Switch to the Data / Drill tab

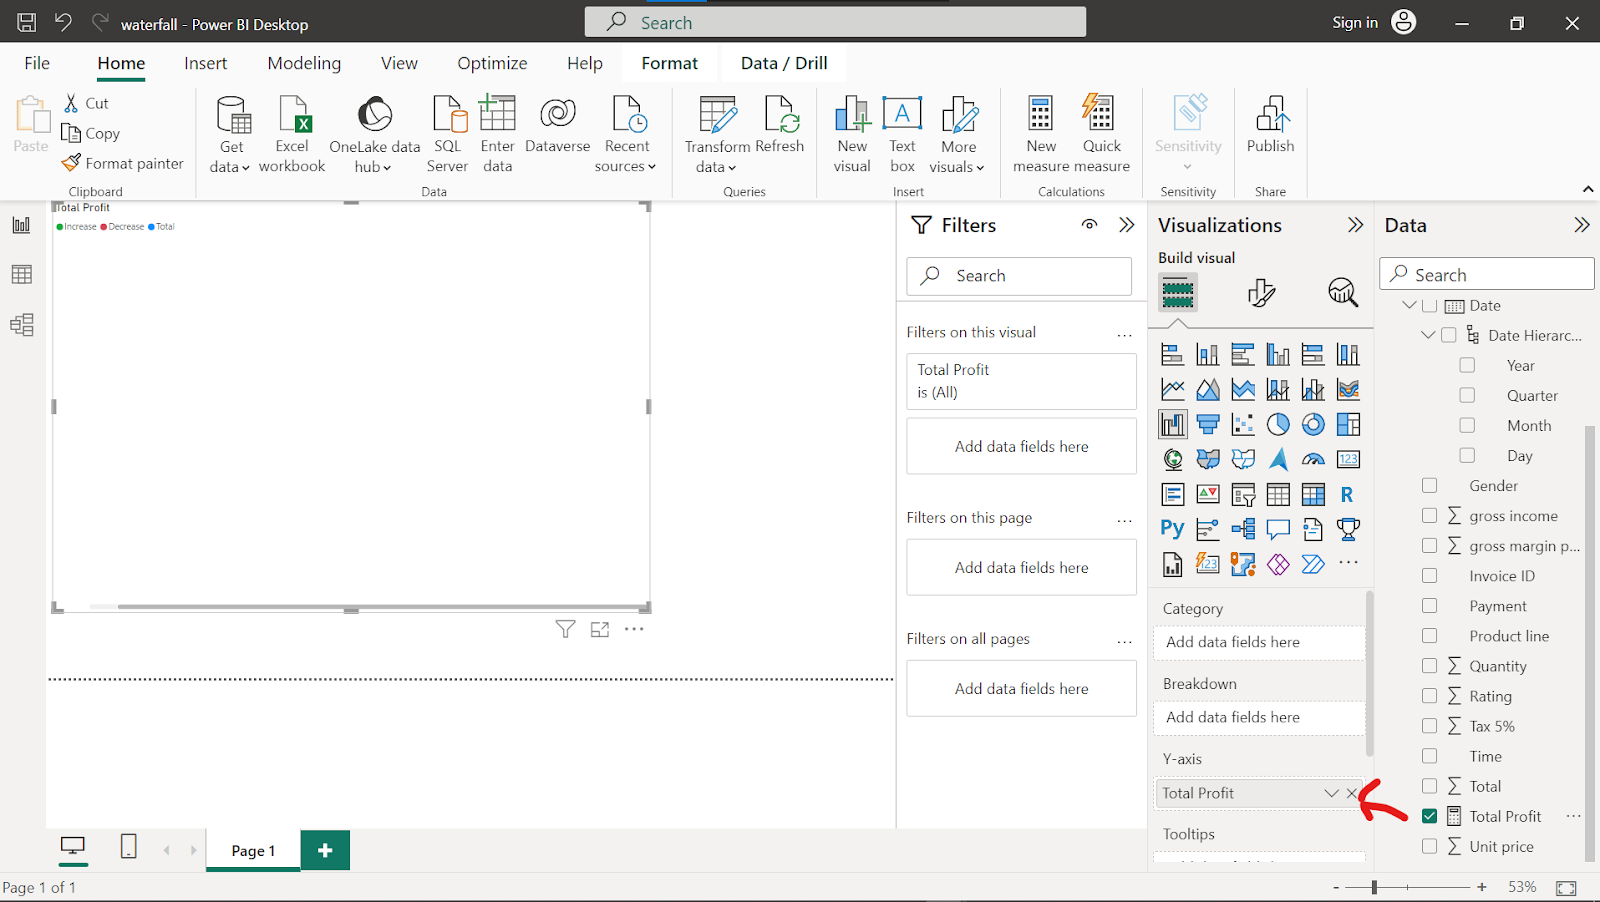point(784,63)
